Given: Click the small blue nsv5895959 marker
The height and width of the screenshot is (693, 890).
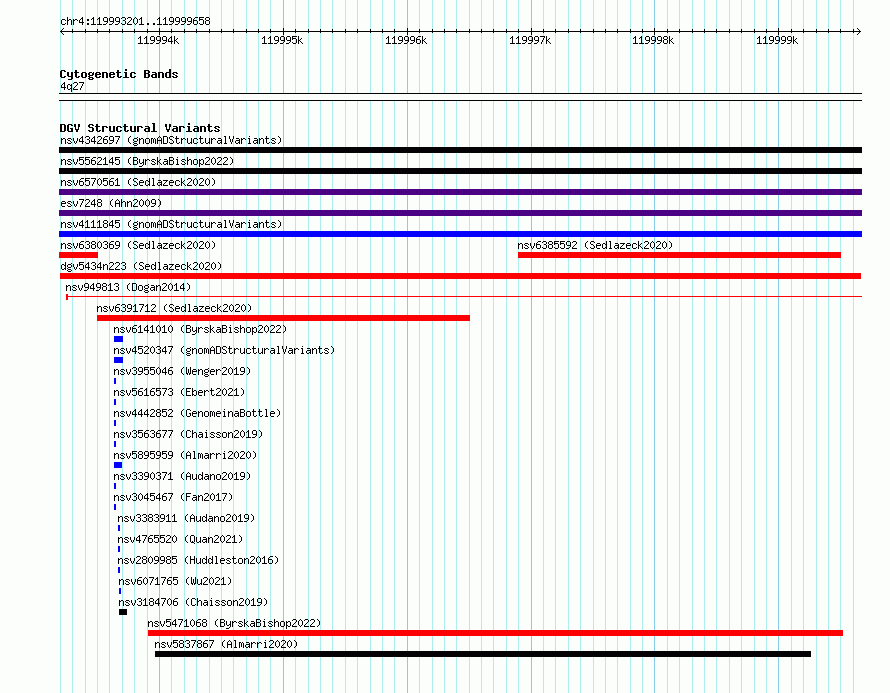Looking at the screenshot, I should tap(118, 465).
